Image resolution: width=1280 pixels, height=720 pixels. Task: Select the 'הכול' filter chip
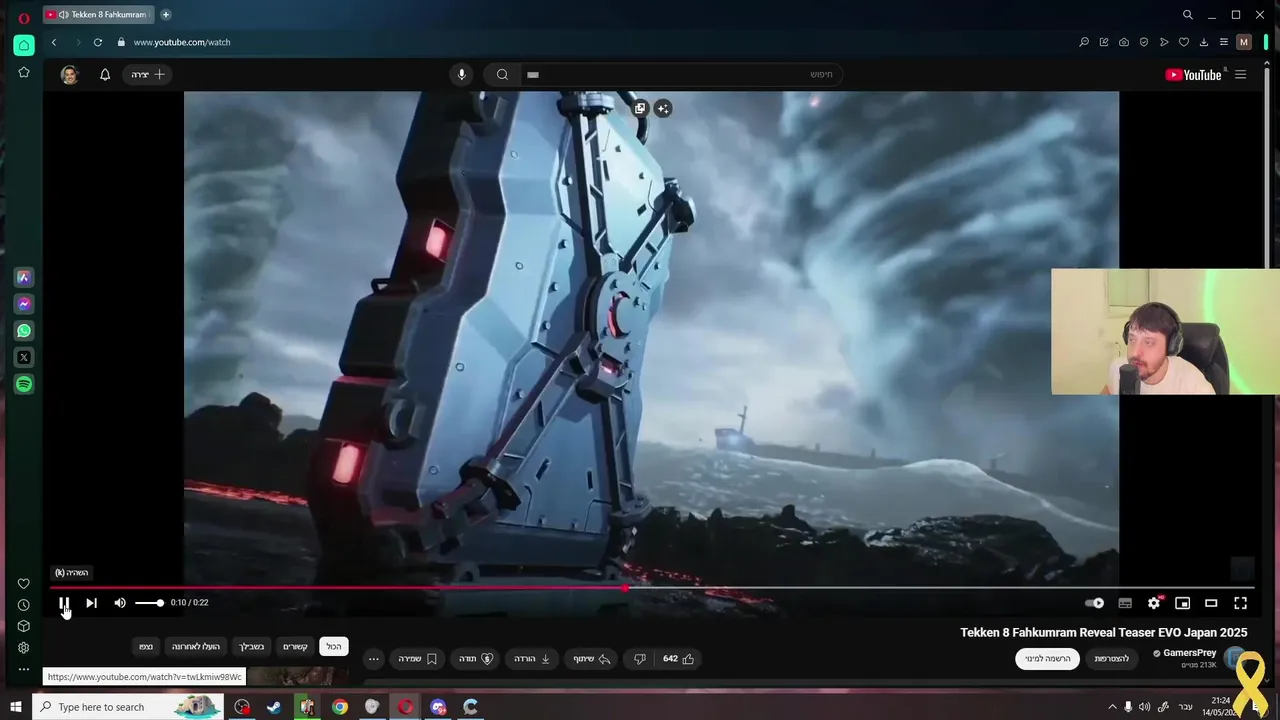coord(334,647)
